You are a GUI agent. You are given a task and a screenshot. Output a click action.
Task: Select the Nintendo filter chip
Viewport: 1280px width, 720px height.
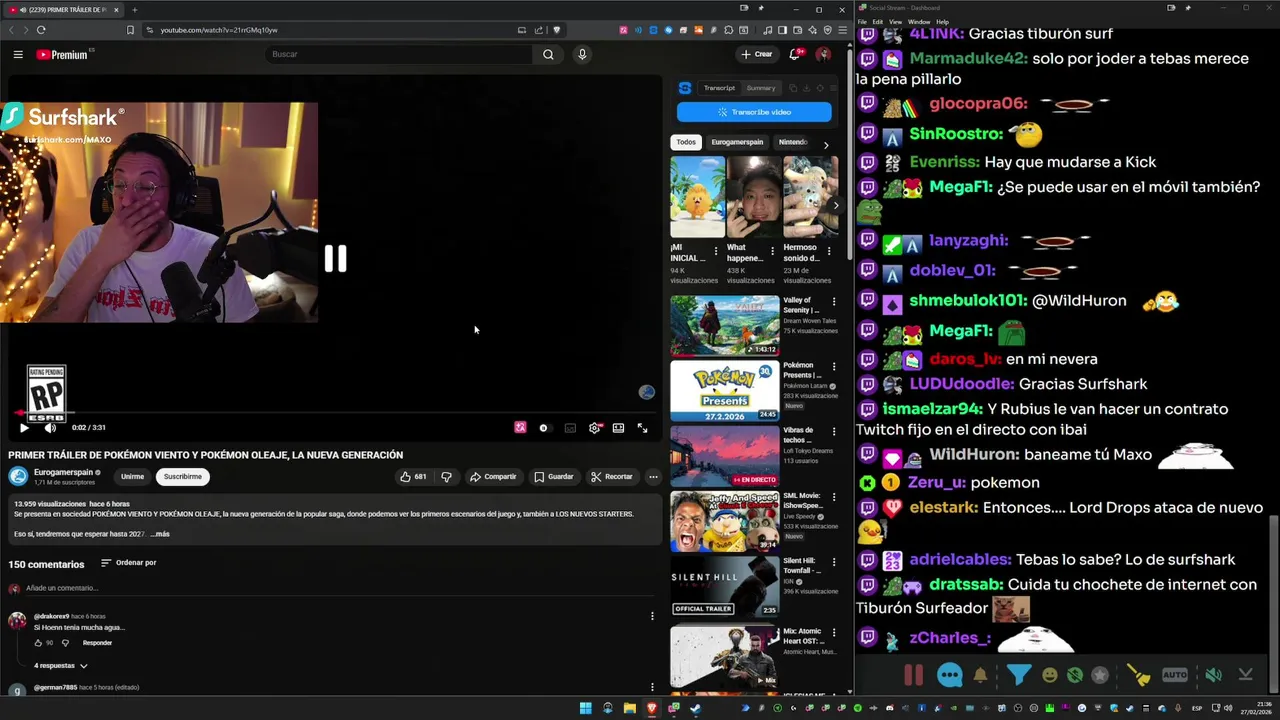(x=793, y=142)
